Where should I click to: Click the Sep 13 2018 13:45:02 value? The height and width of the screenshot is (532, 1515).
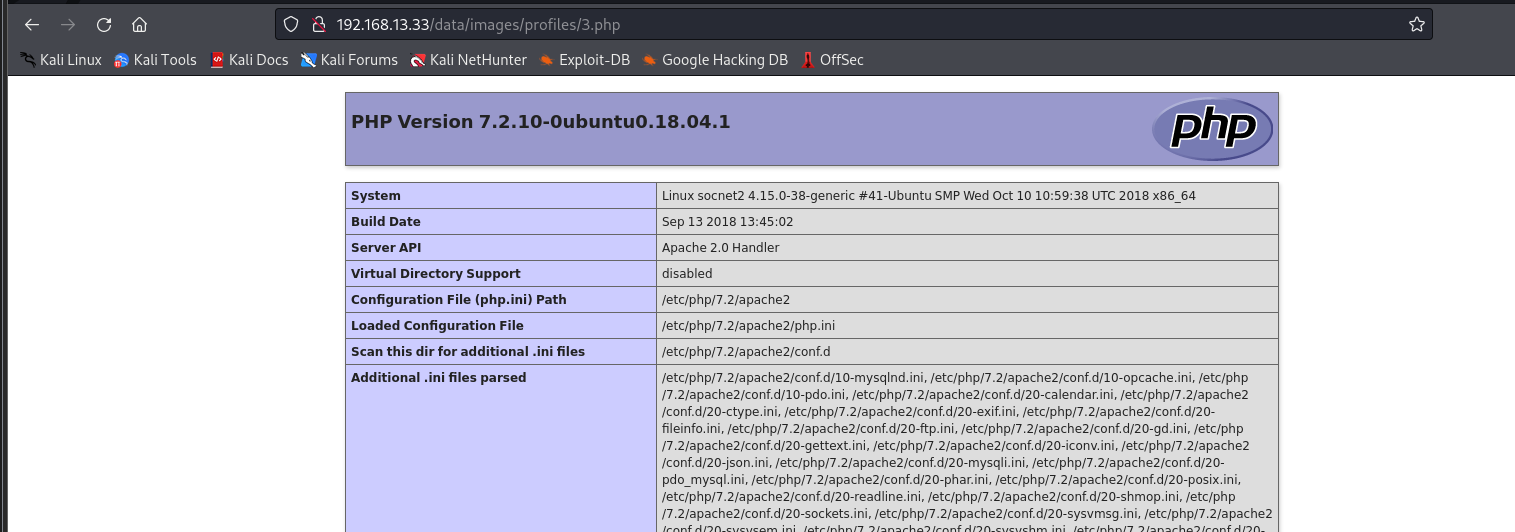[728, 222]
